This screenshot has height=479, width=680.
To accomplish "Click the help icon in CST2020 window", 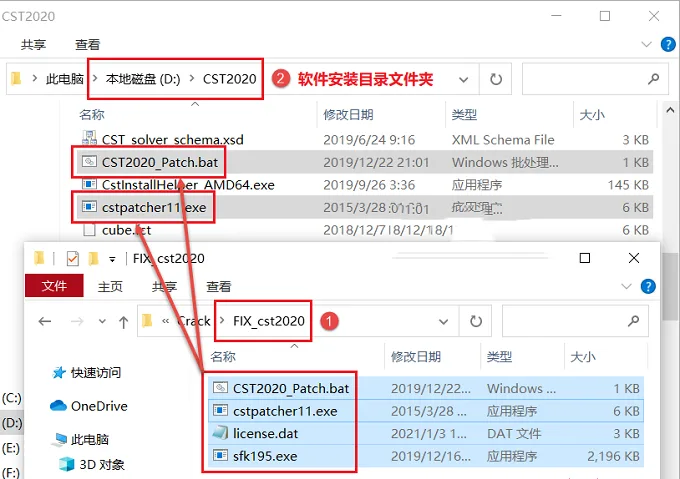I will coord(668,44).
